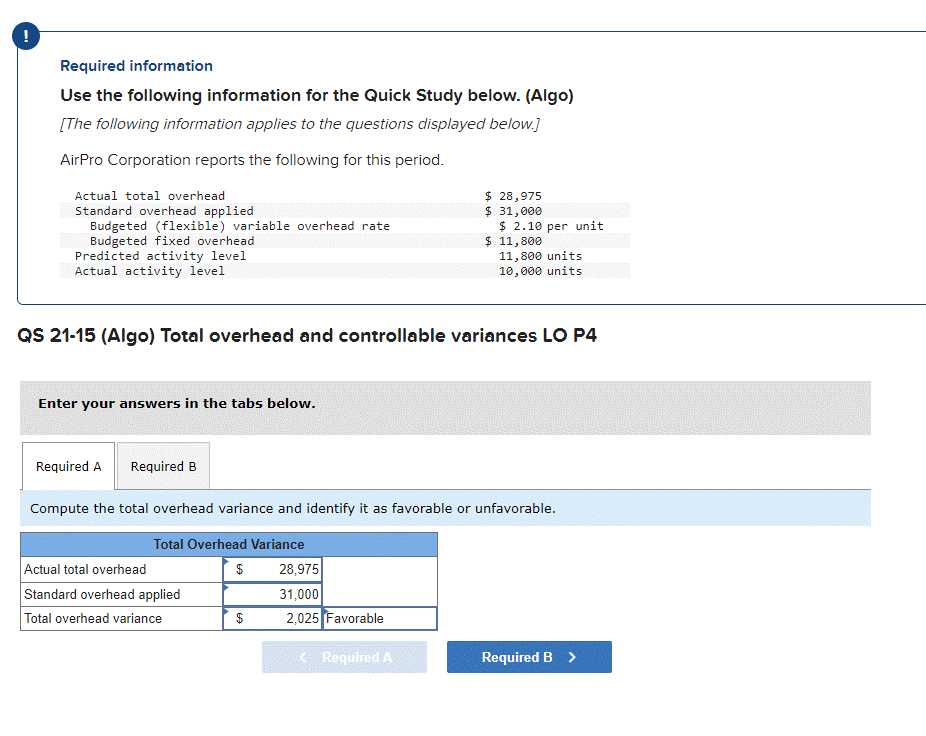This screenshot has width=926, height=736.
Task: Switch to the Required B tab
Action: tap(162, 466)
